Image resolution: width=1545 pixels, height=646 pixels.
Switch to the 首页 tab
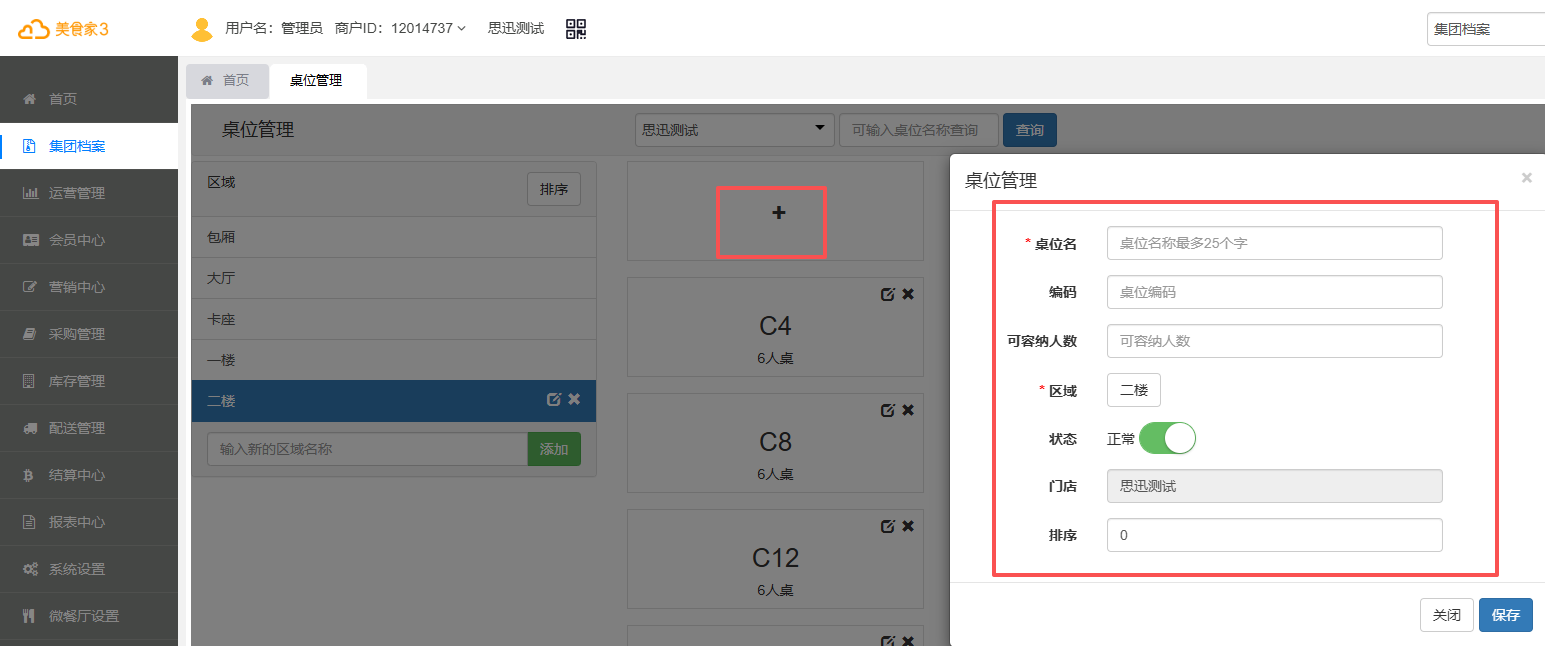[x=227, y=81]
